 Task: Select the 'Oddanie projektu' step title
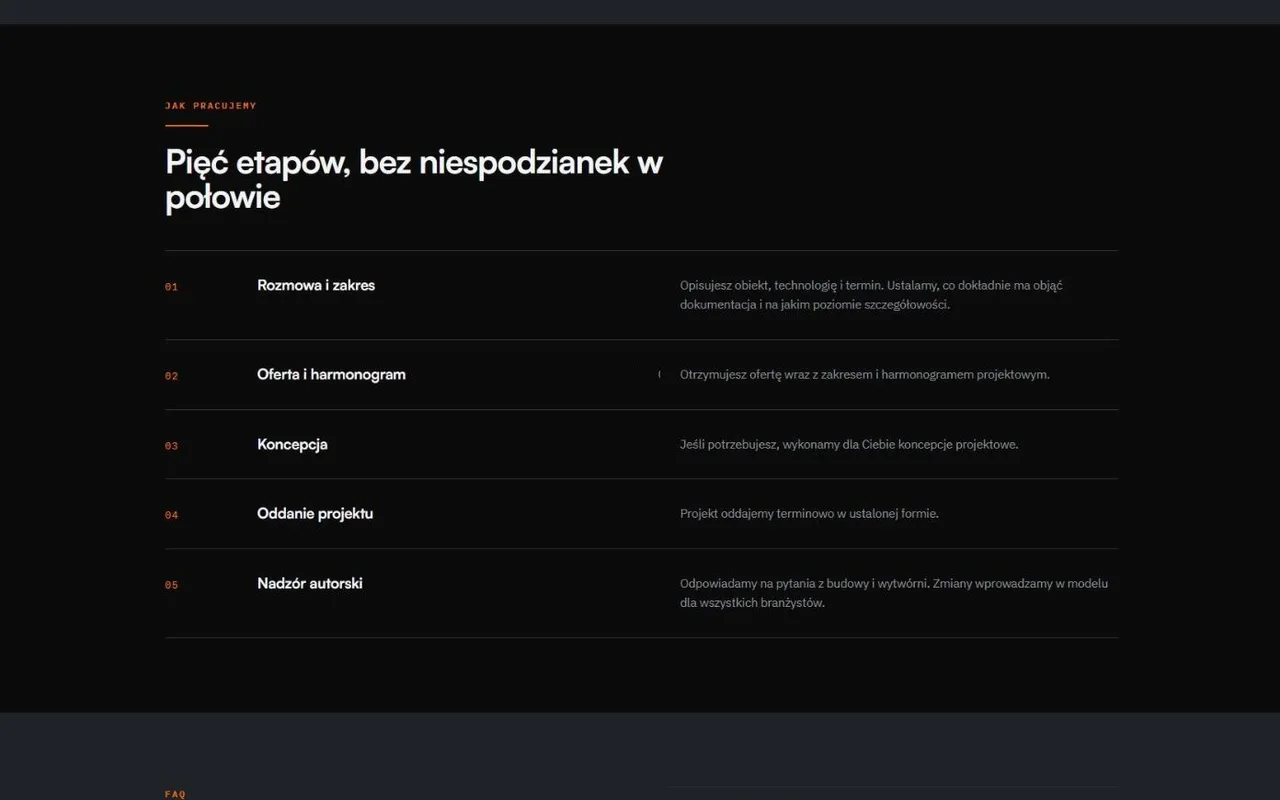coord(315,513)
